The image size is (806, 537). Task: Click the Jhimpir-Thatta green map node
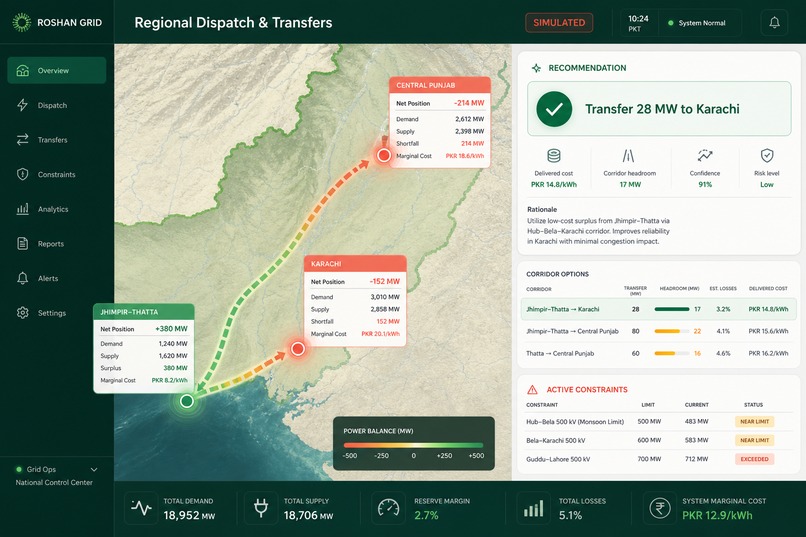187,401
